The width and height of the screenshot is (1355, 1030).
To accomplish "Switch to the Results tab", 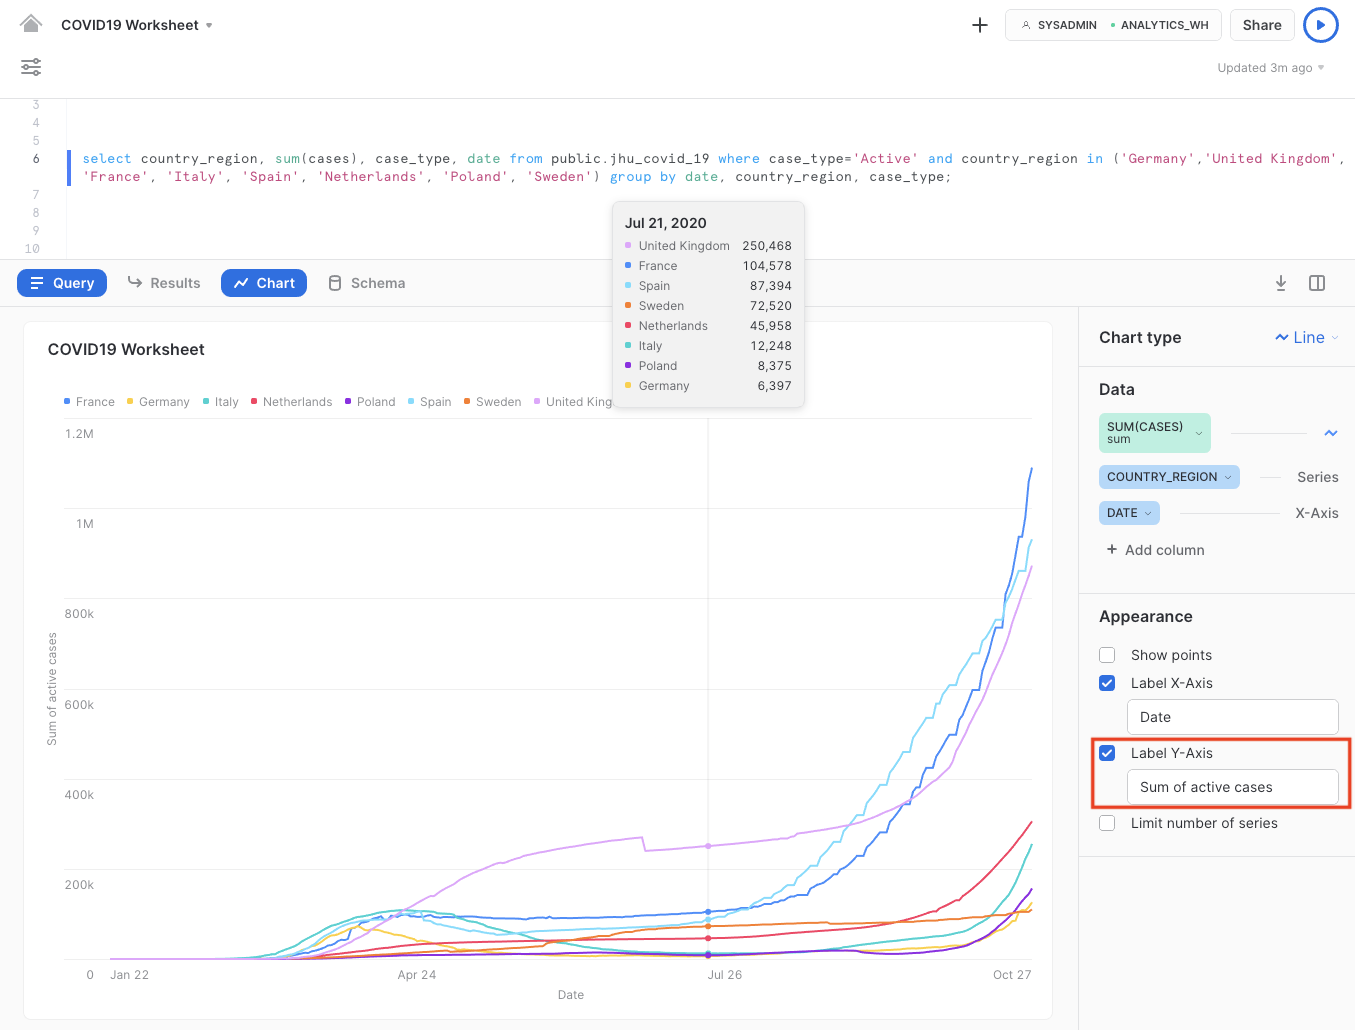I will [x=164, y=283].
